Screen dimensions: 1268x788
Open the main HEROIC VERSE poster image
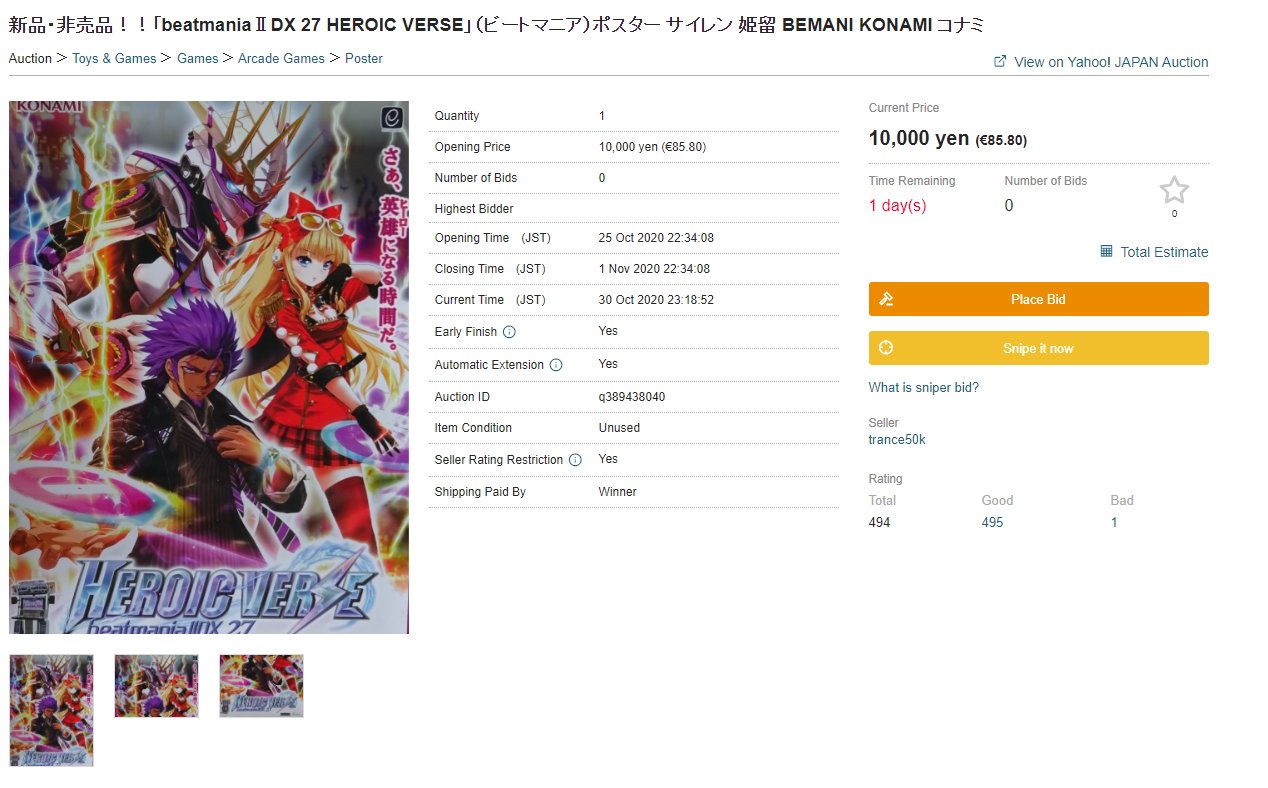[x=209, y=367]
